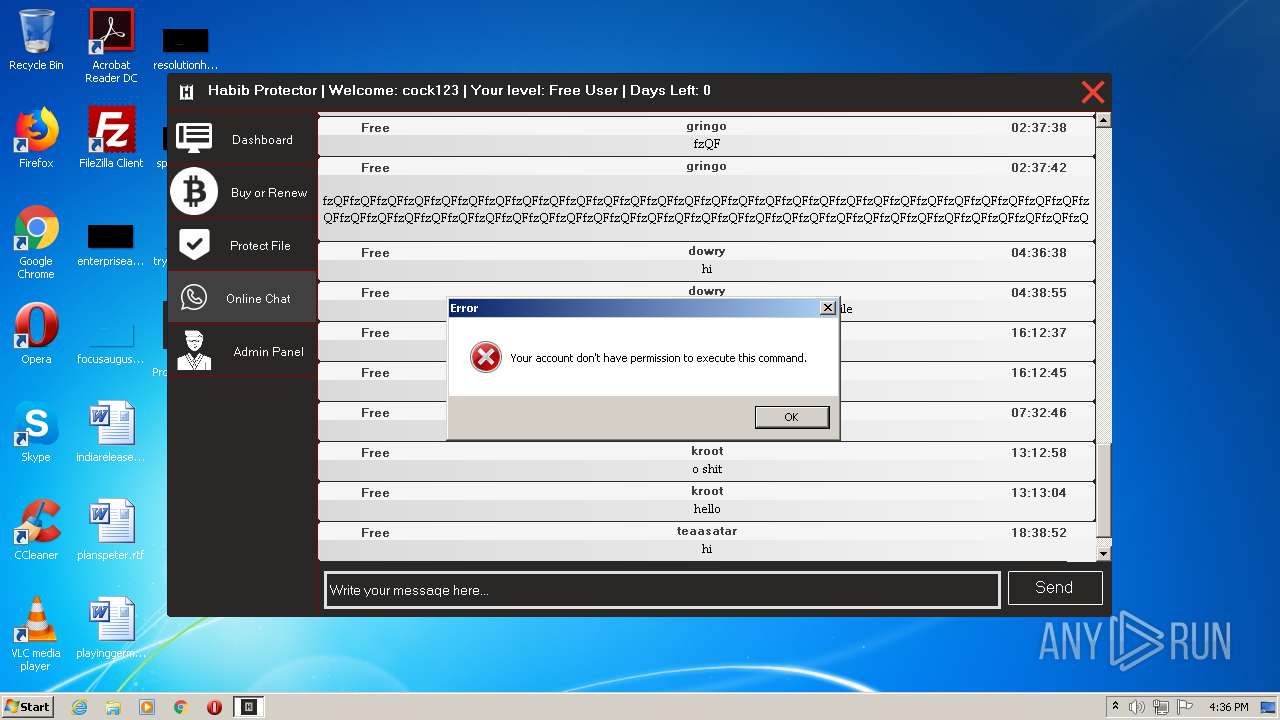Click the username teaasatar

tap(707, 531)
